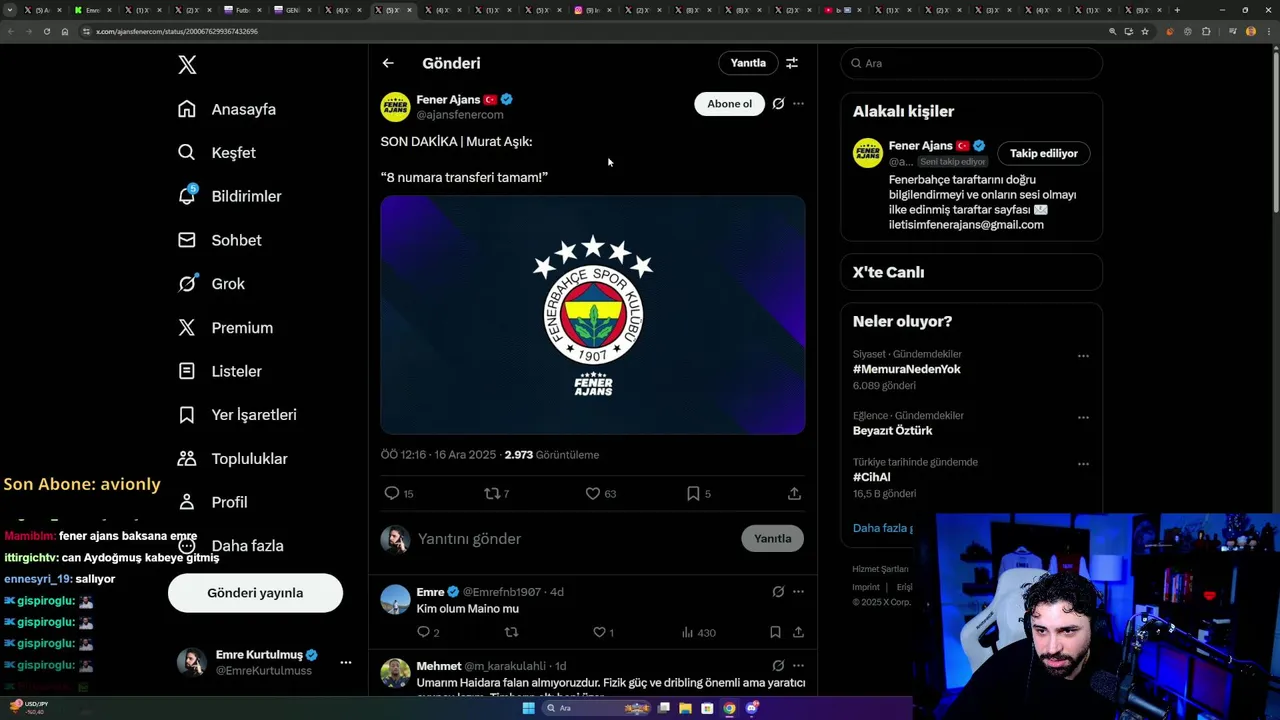Viewport: 1280px width, 720px height.
Task: Open options for Beyazıt Öztürk trend
Action: (1083, 418)
